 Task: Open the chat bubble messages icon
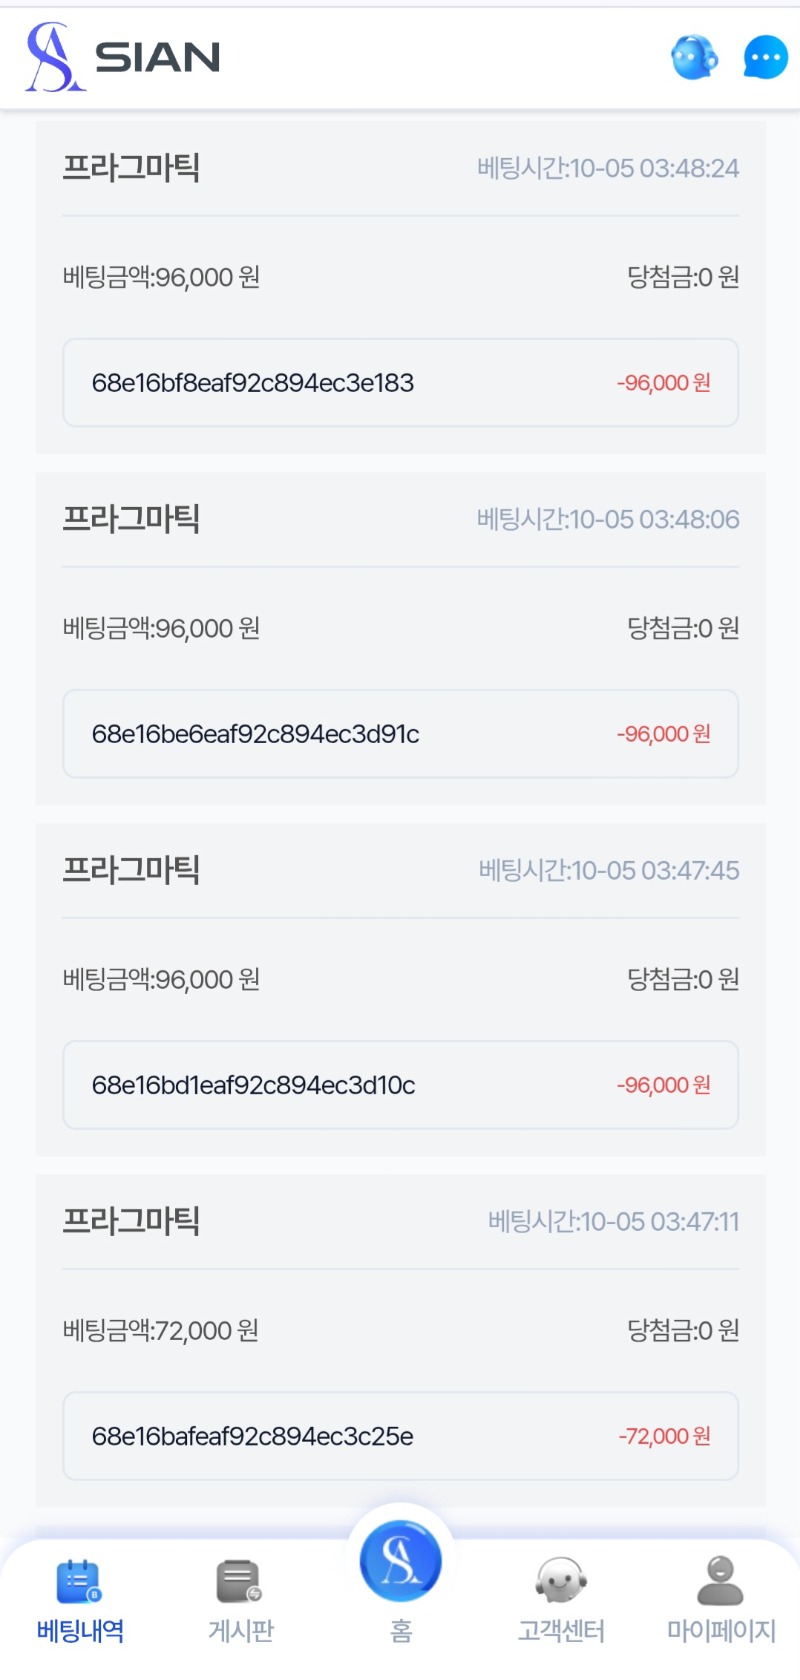[765, 57]
